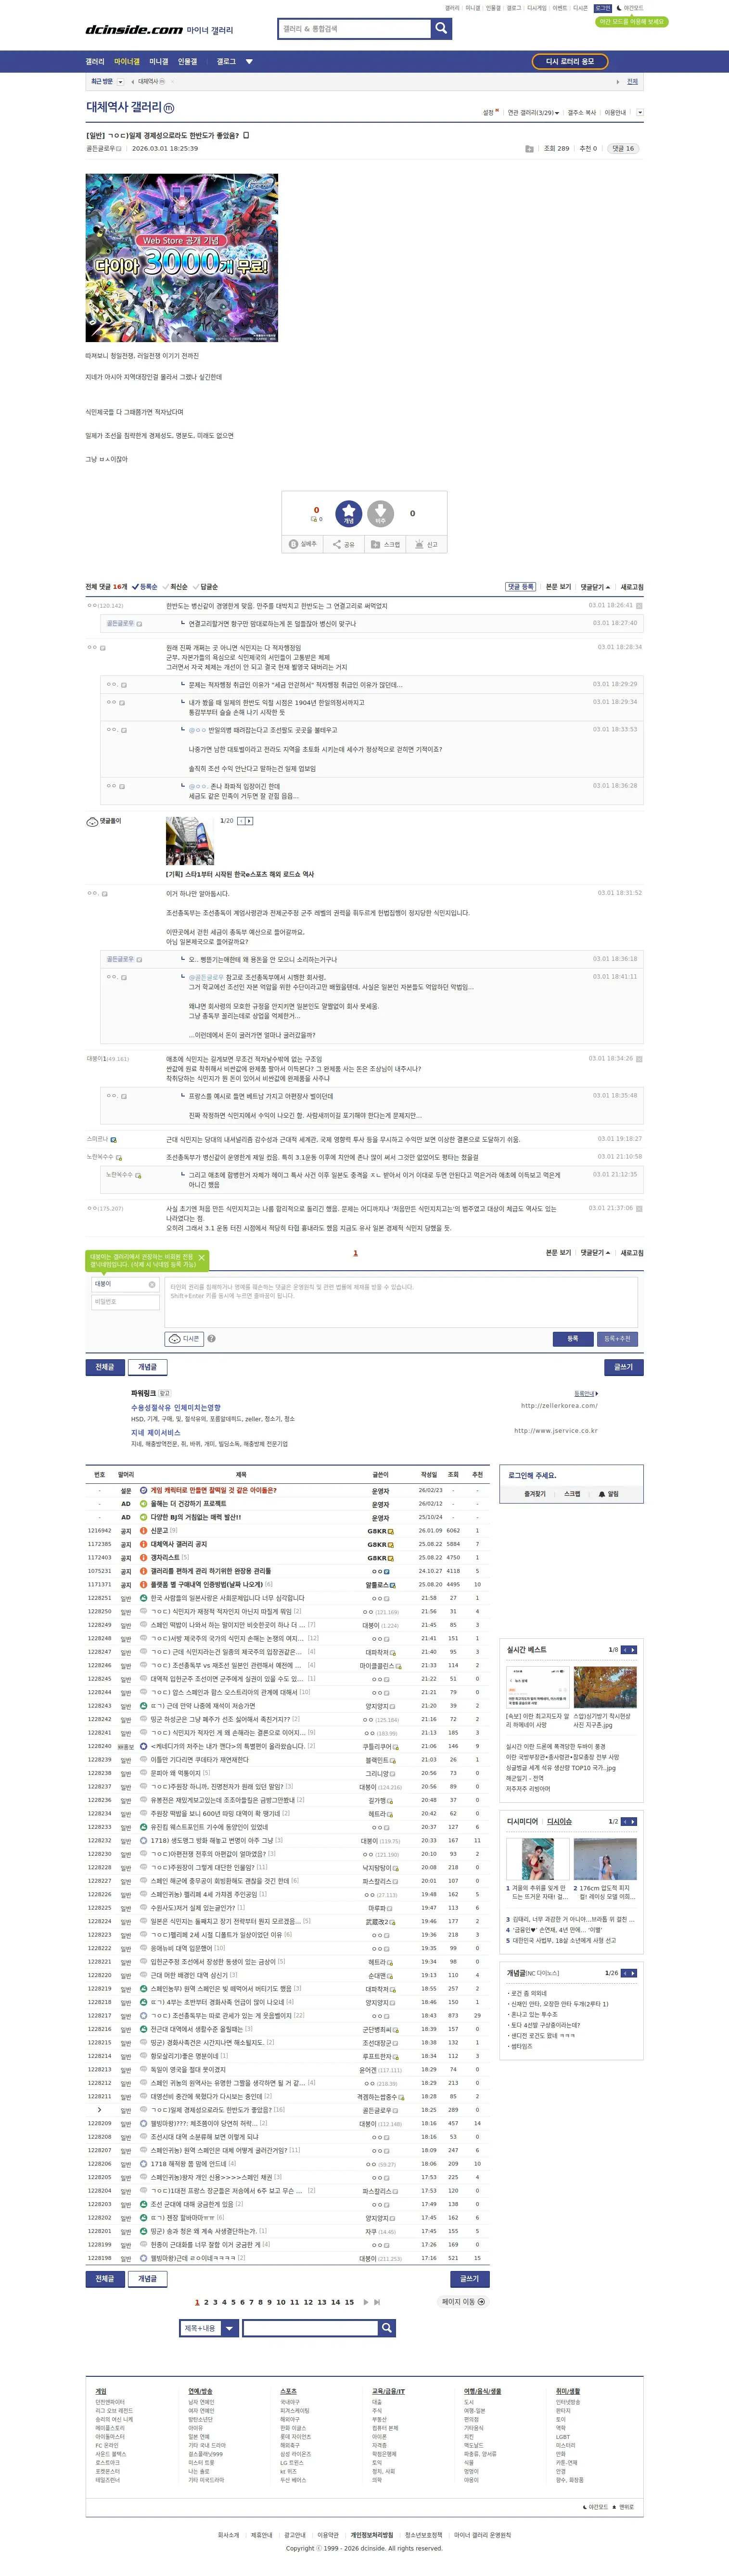Click the 비추 downvote arrow icon
Image resolution: width=729 pixels, height=2576 pixels.
coord(380,513)
